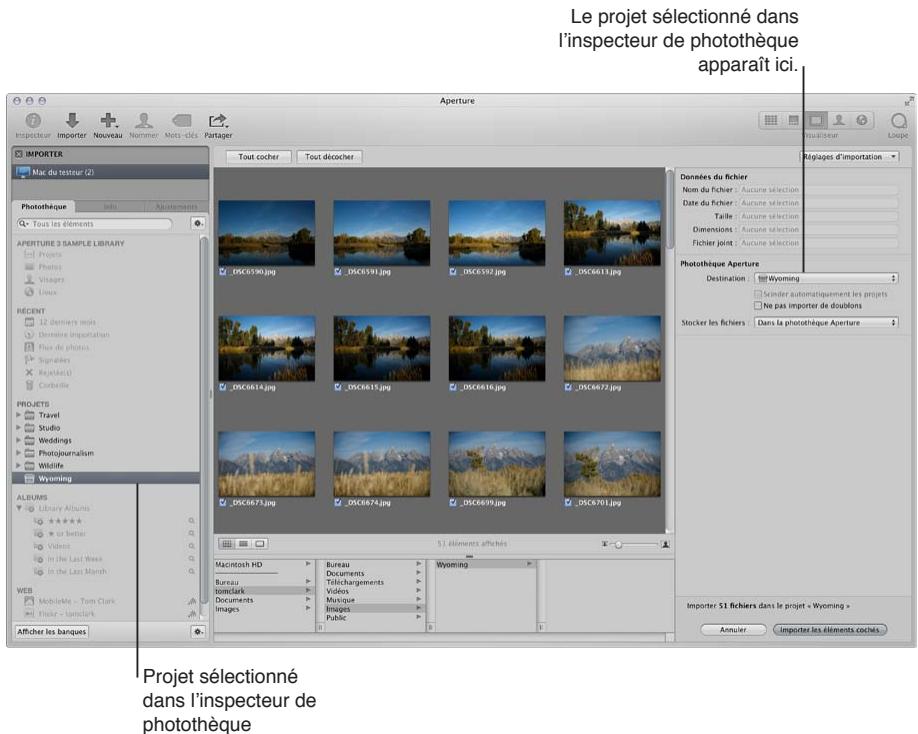Image resolution: width=918 pixels, height=734 pixels.
Task: Click the Tous les éléments search field
Action: point(95,224)
